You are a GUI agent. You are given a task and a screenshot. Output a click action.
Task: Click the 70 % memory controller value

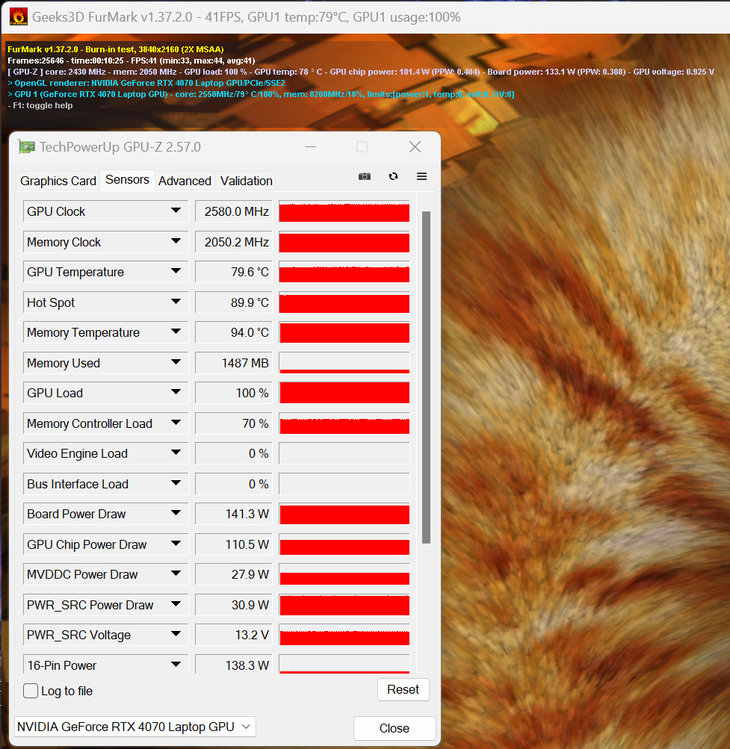pyautogui.click(x=234, y=424)
